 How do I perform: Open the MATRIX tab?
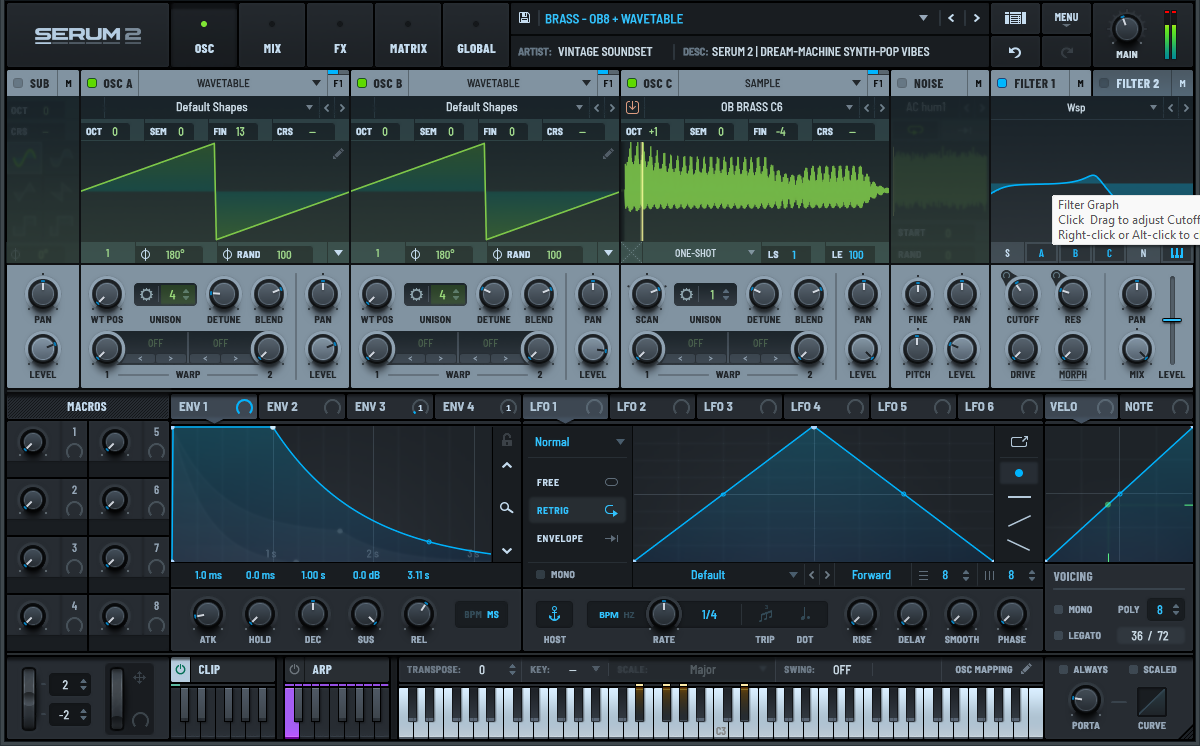(408, 36)
